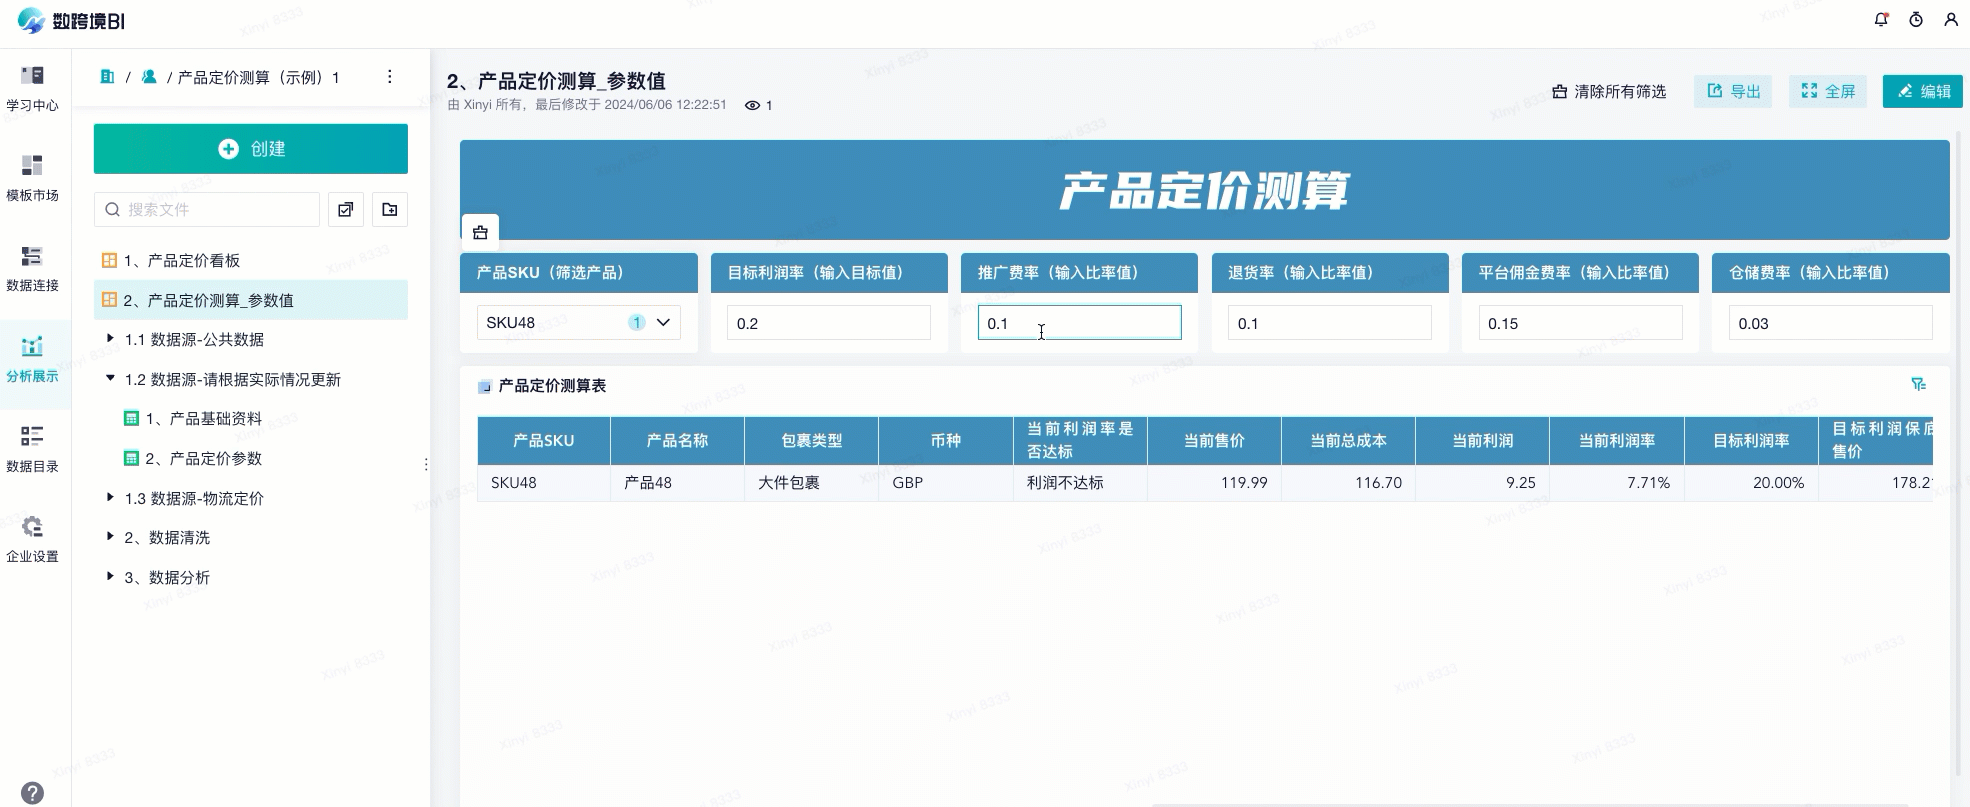Image resolution: width=1970 pixels, height=807 pixels.
Task: Click the 仓储费率 input field
Action: point(1831,323)
